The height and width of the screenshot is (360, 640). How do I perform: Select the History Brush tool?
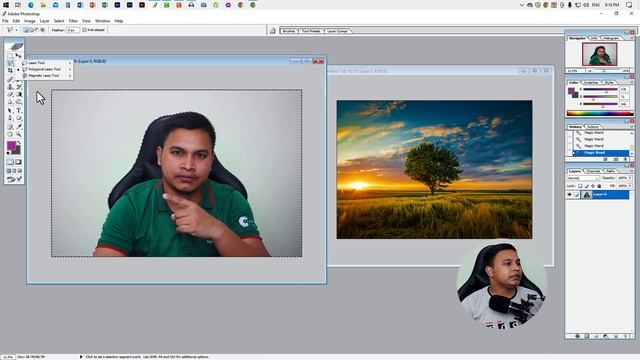19,87
